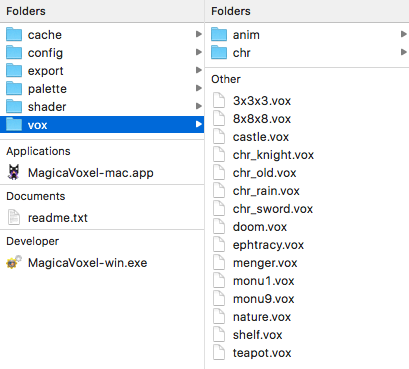This screenshot has width=409, height=369.
Task: Click the shelf.vox file icon
Action: pyautogui.click(x=219, y=334)
